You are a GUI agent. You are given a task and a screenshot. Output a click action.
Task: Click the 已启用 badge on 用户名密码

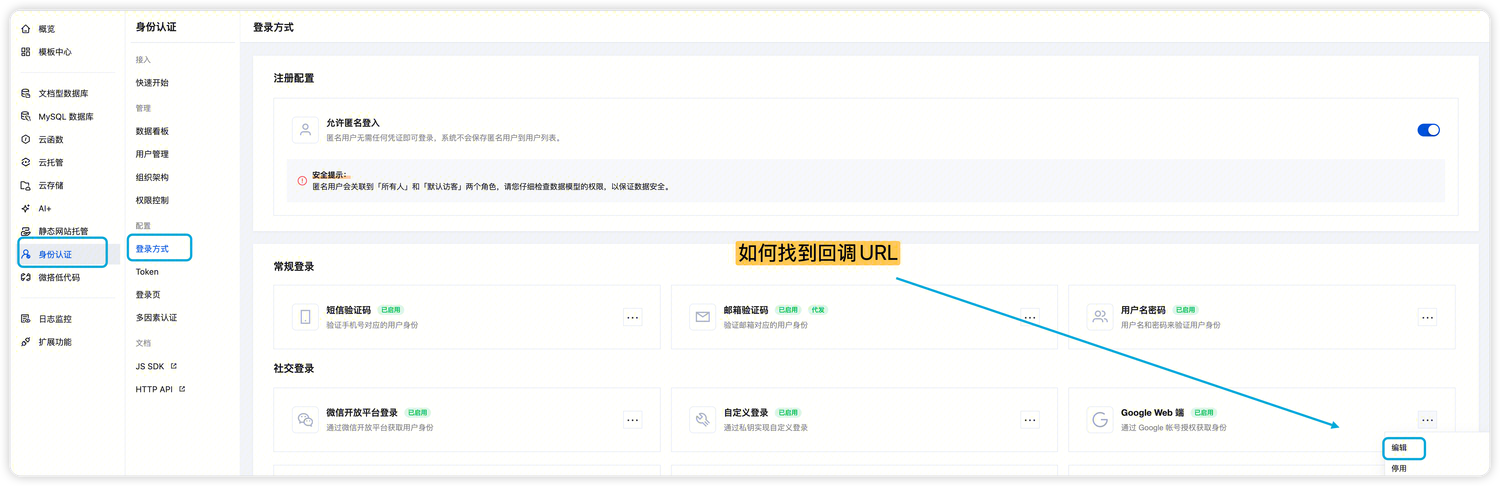(1185, 310)
